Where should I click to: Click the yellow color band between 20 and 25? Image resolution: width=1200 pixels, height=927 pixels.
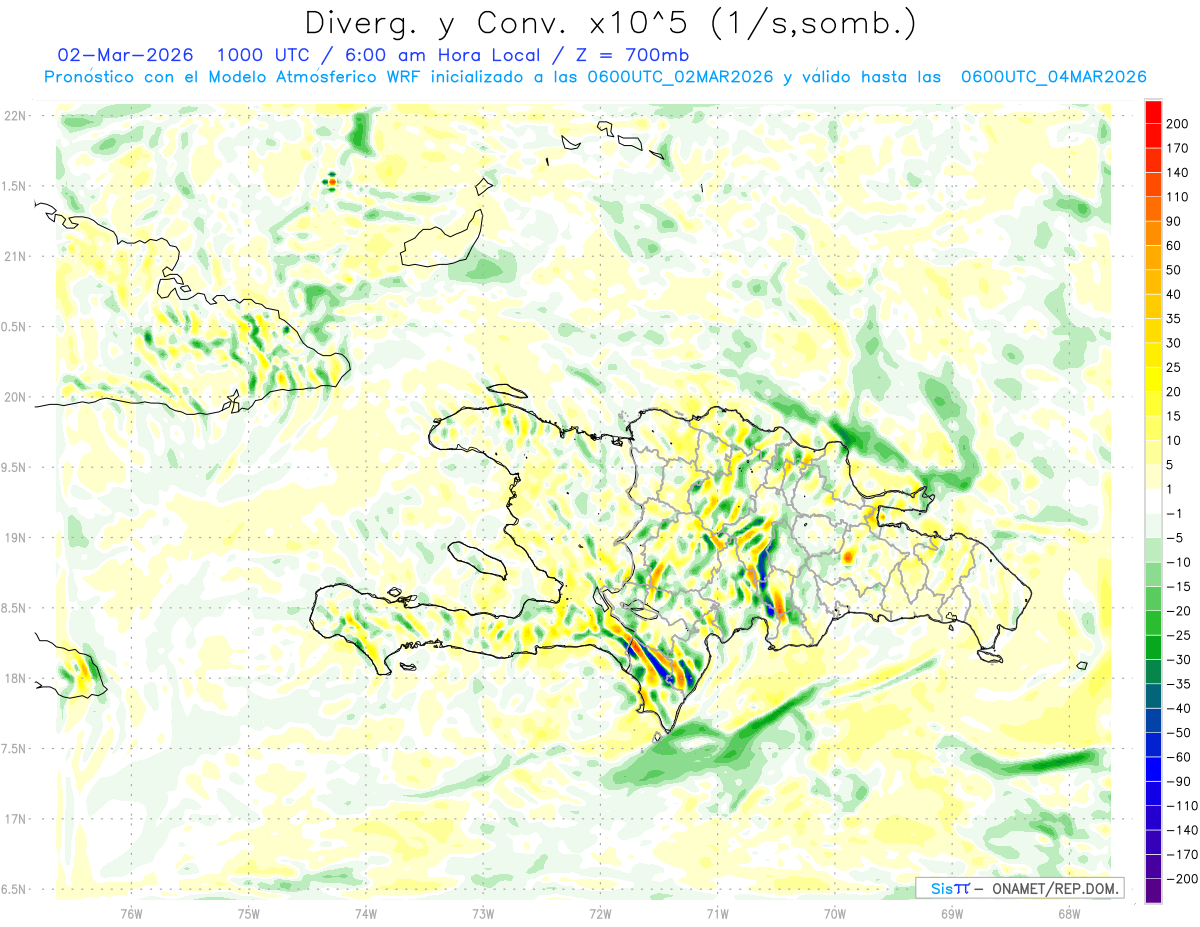(x=1153, y=380)
